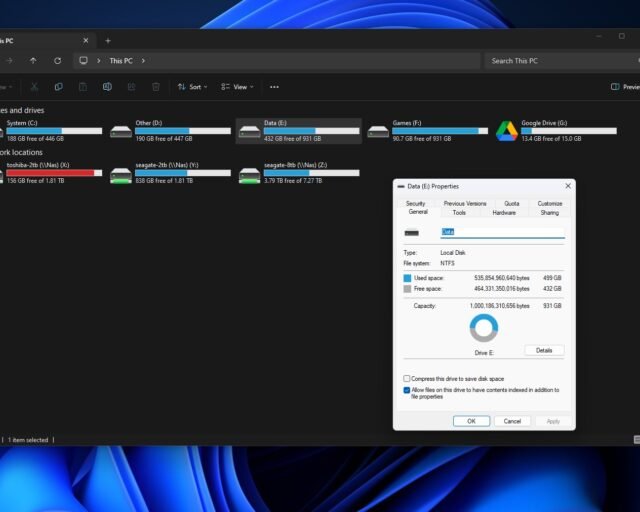Viewport: 640px width, 512px height.
Task: Click '838 GB free of 1.81 TB' text
Action: [164, 180]
